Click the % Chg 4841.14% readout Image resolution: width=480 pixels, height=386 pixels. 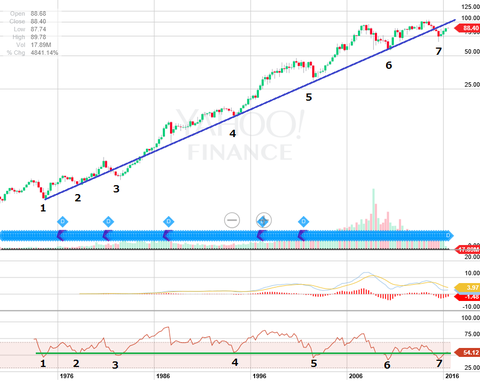click(32, 53)
